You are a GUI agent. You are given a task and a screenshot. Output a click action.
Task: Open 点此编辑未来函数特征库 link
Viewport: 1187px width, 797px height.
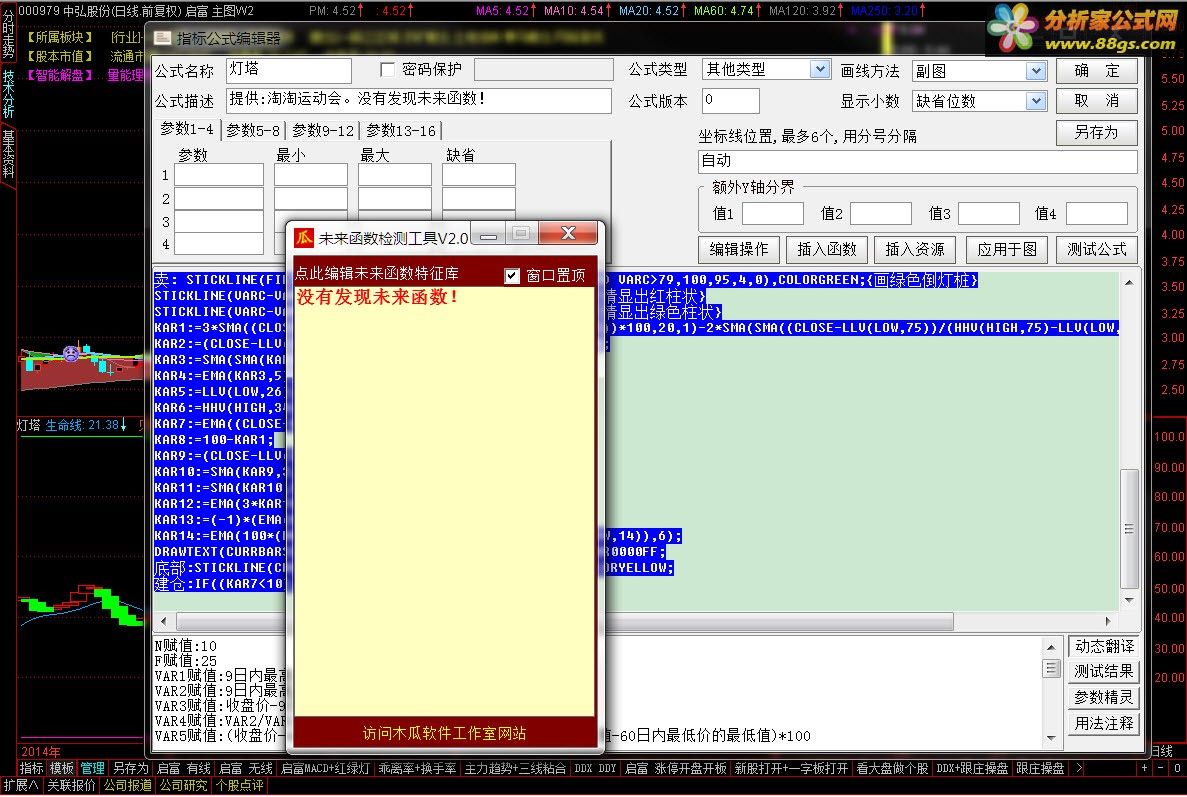pyautogui.click(x=376, y=273)
